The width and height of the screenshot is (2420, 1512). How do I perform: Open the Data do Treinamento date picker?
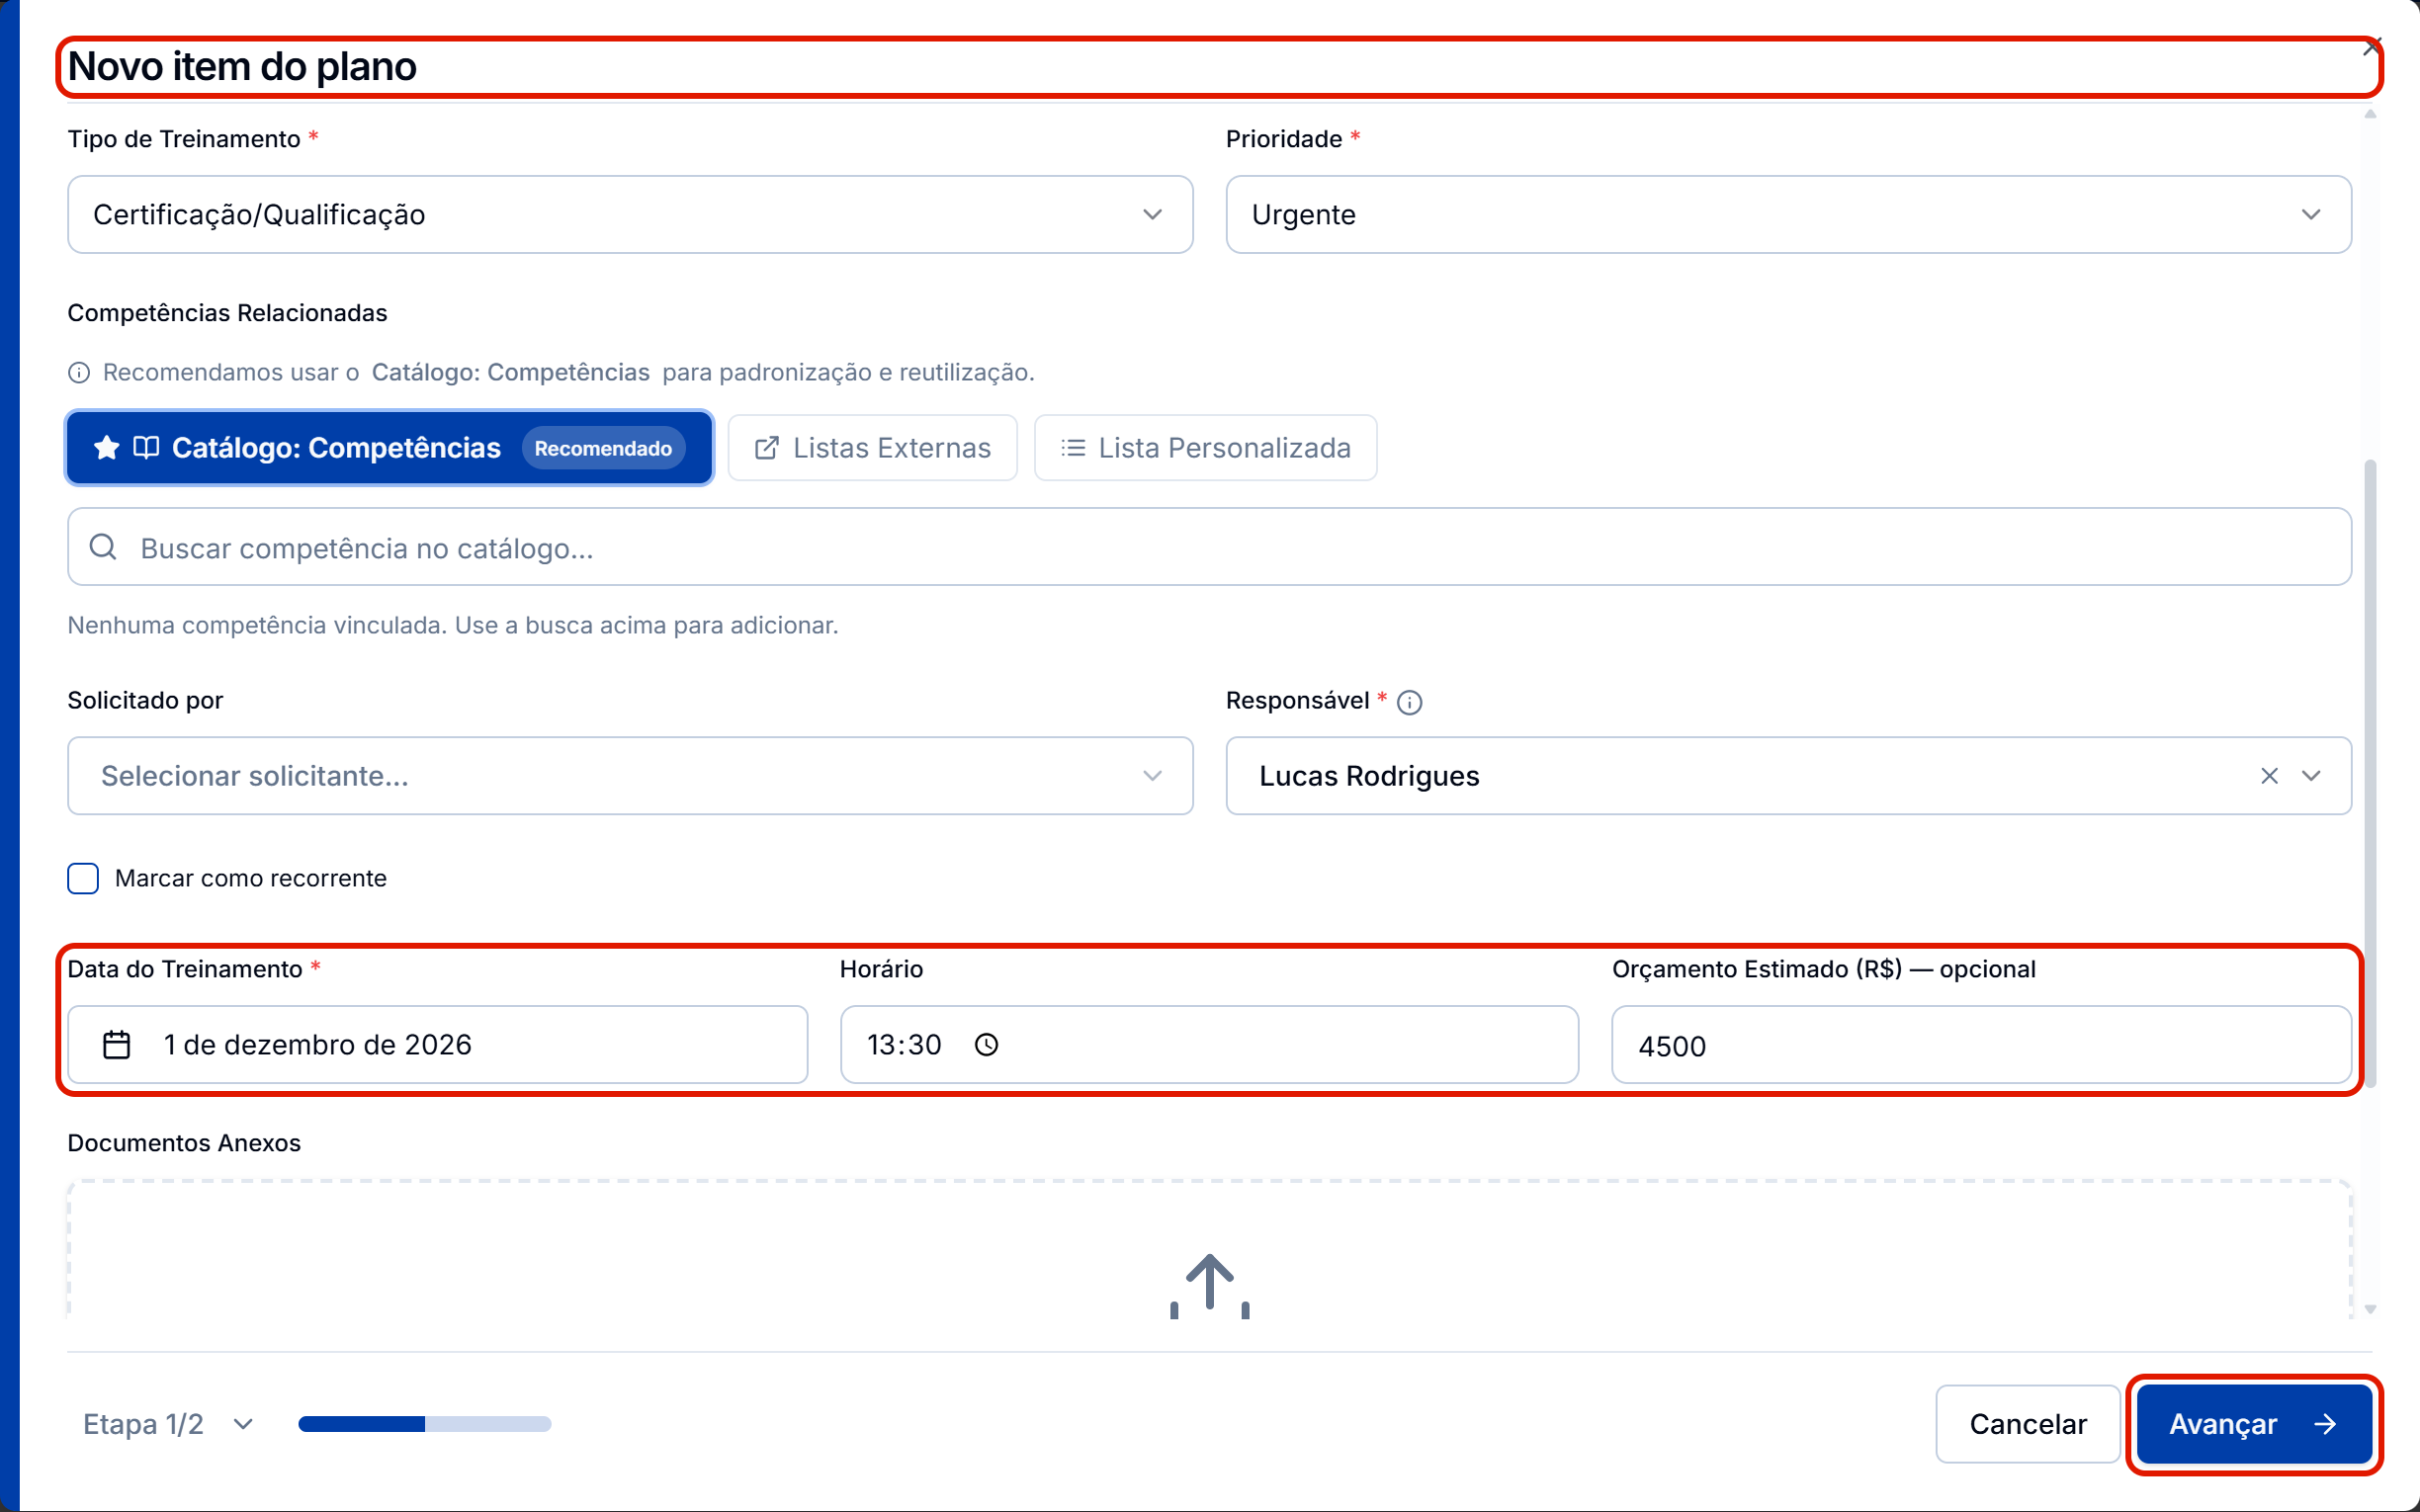click(x=437, y=1044)
